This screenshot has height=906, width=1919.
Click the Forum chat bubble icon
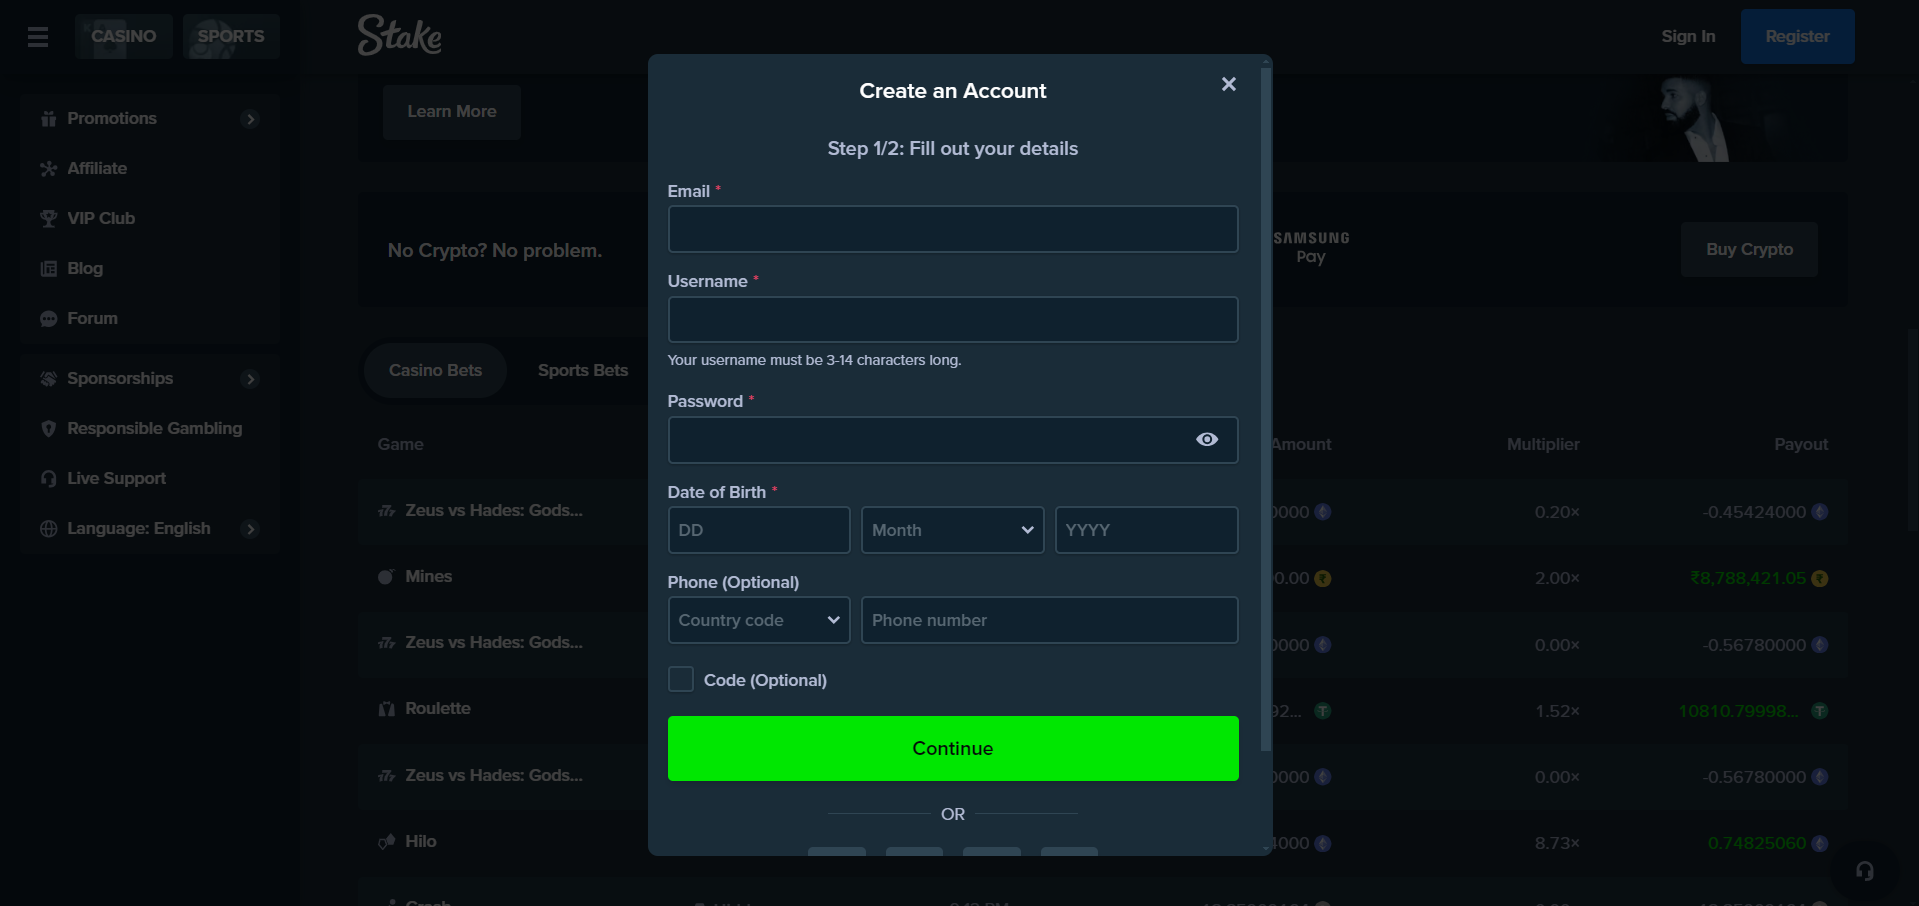pyautogui.click(x=48, y=318)
